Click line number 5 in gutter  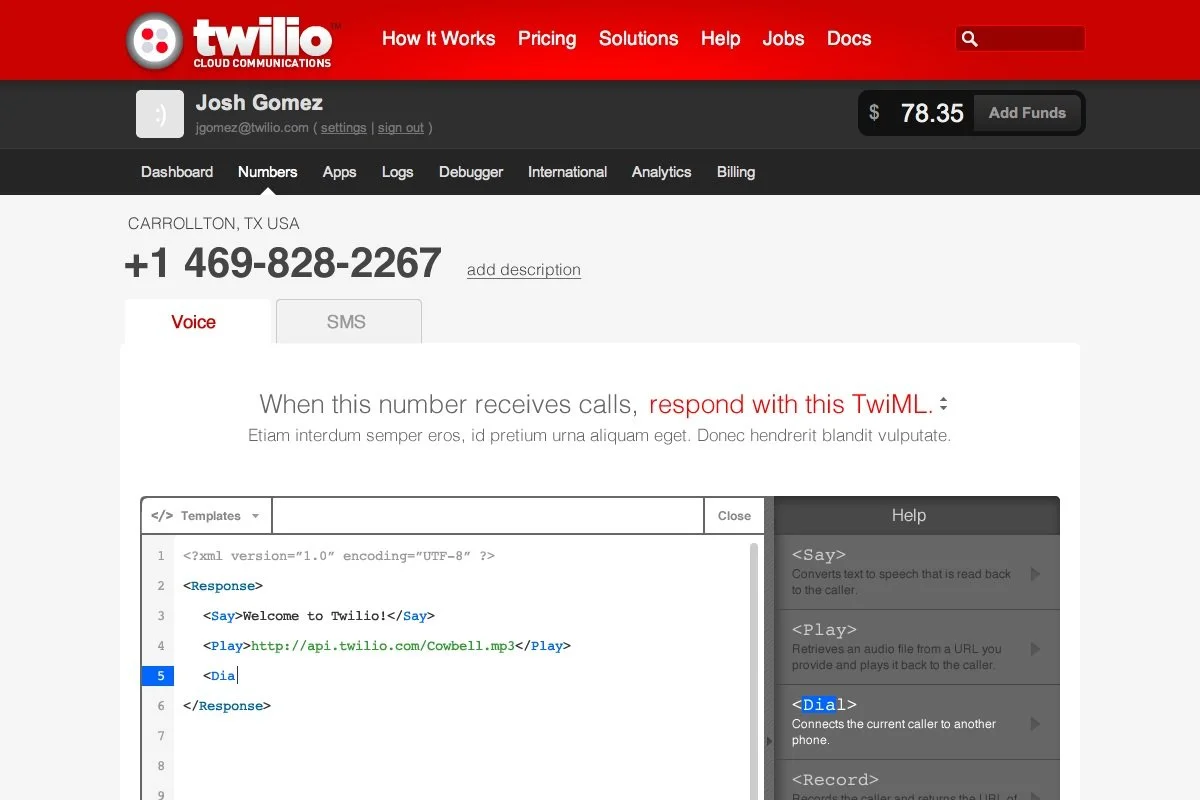pos(160,676)
